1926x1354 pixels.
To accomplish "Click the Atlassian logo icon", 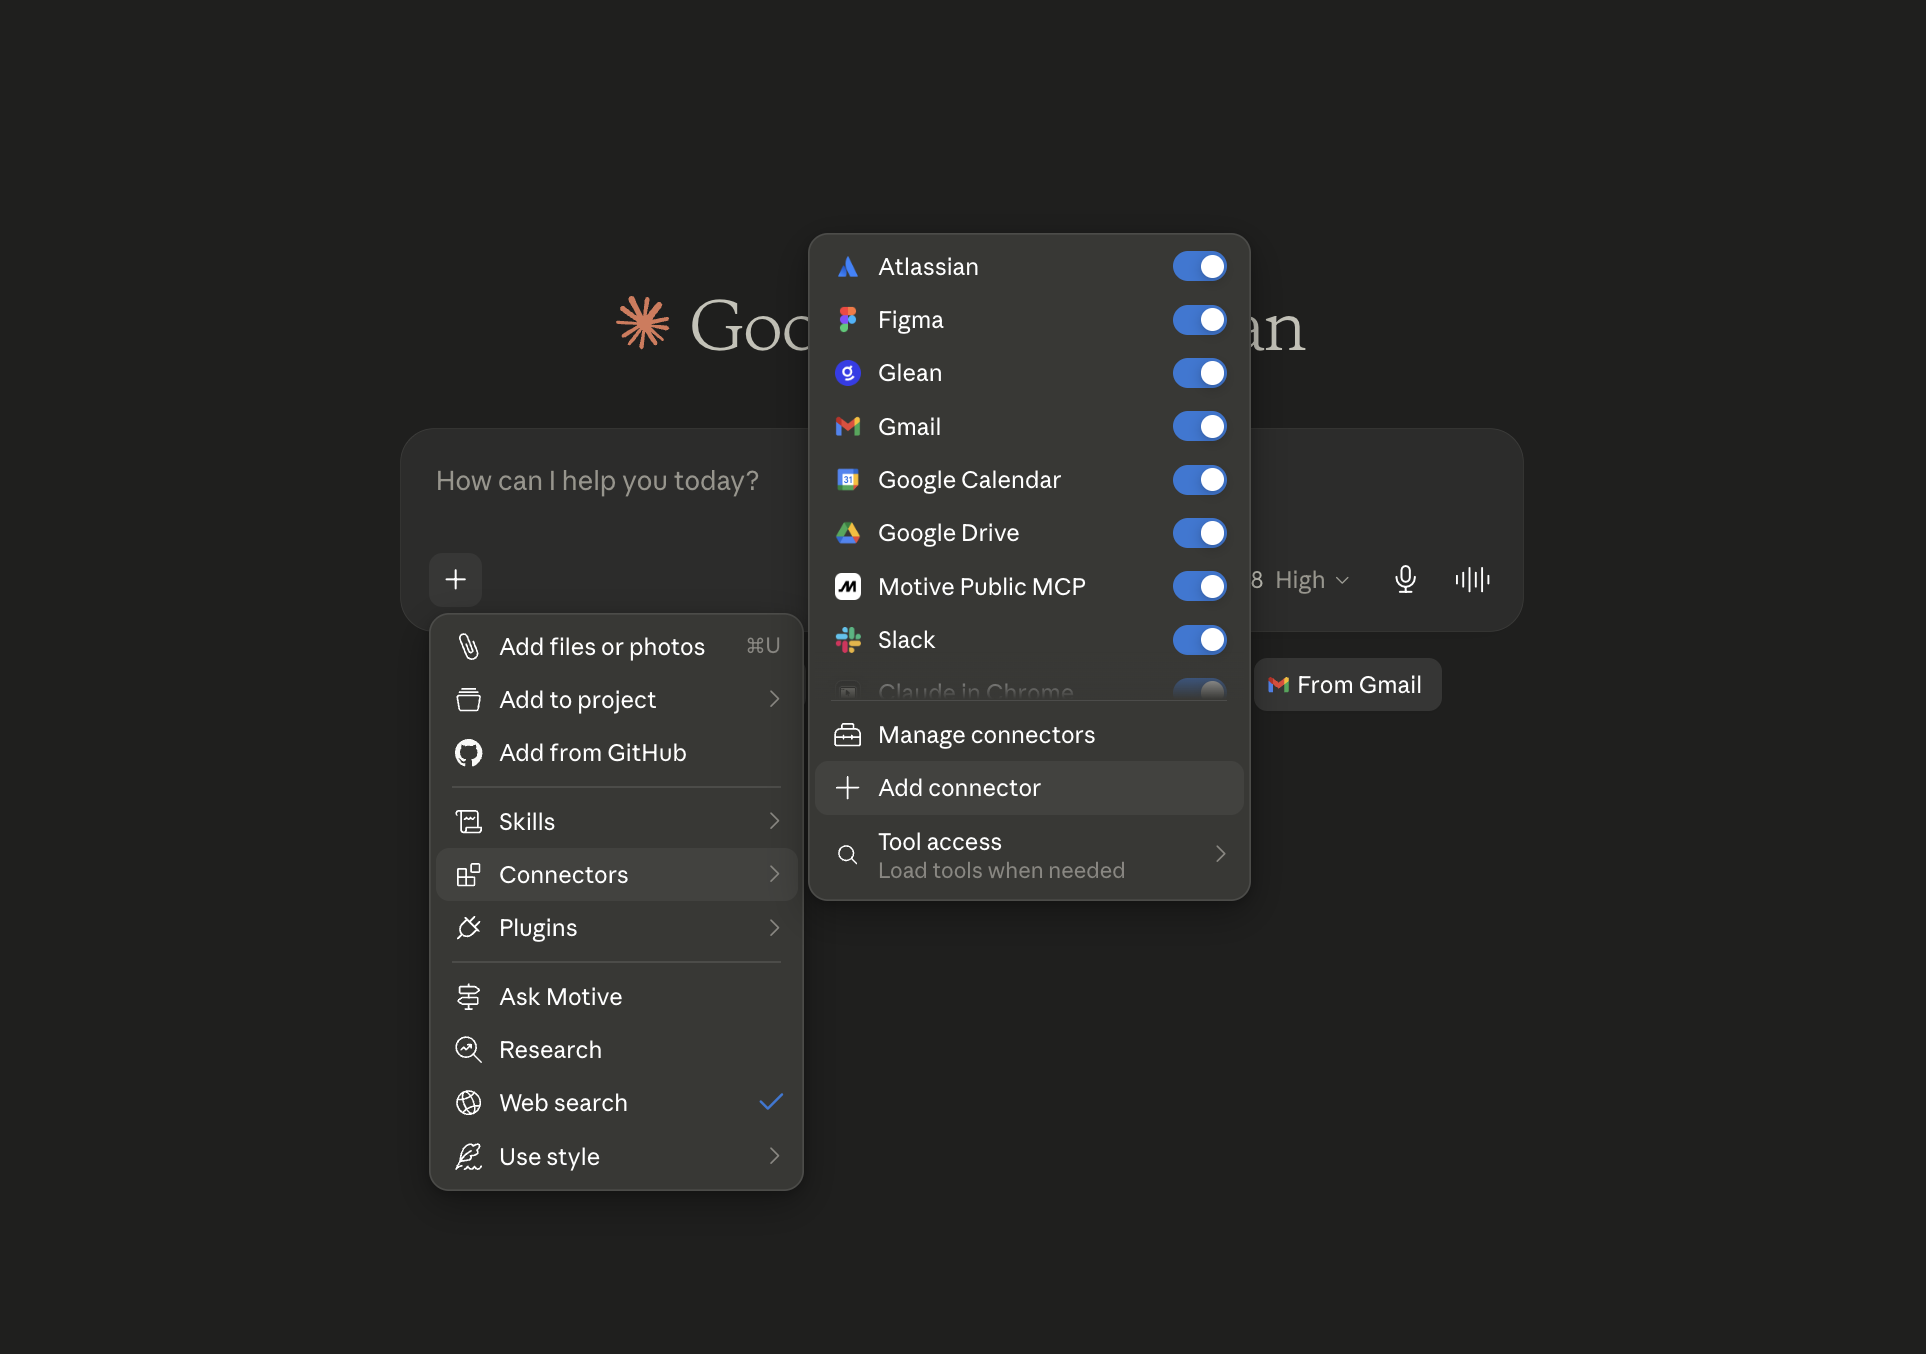I will click(848, 267).
